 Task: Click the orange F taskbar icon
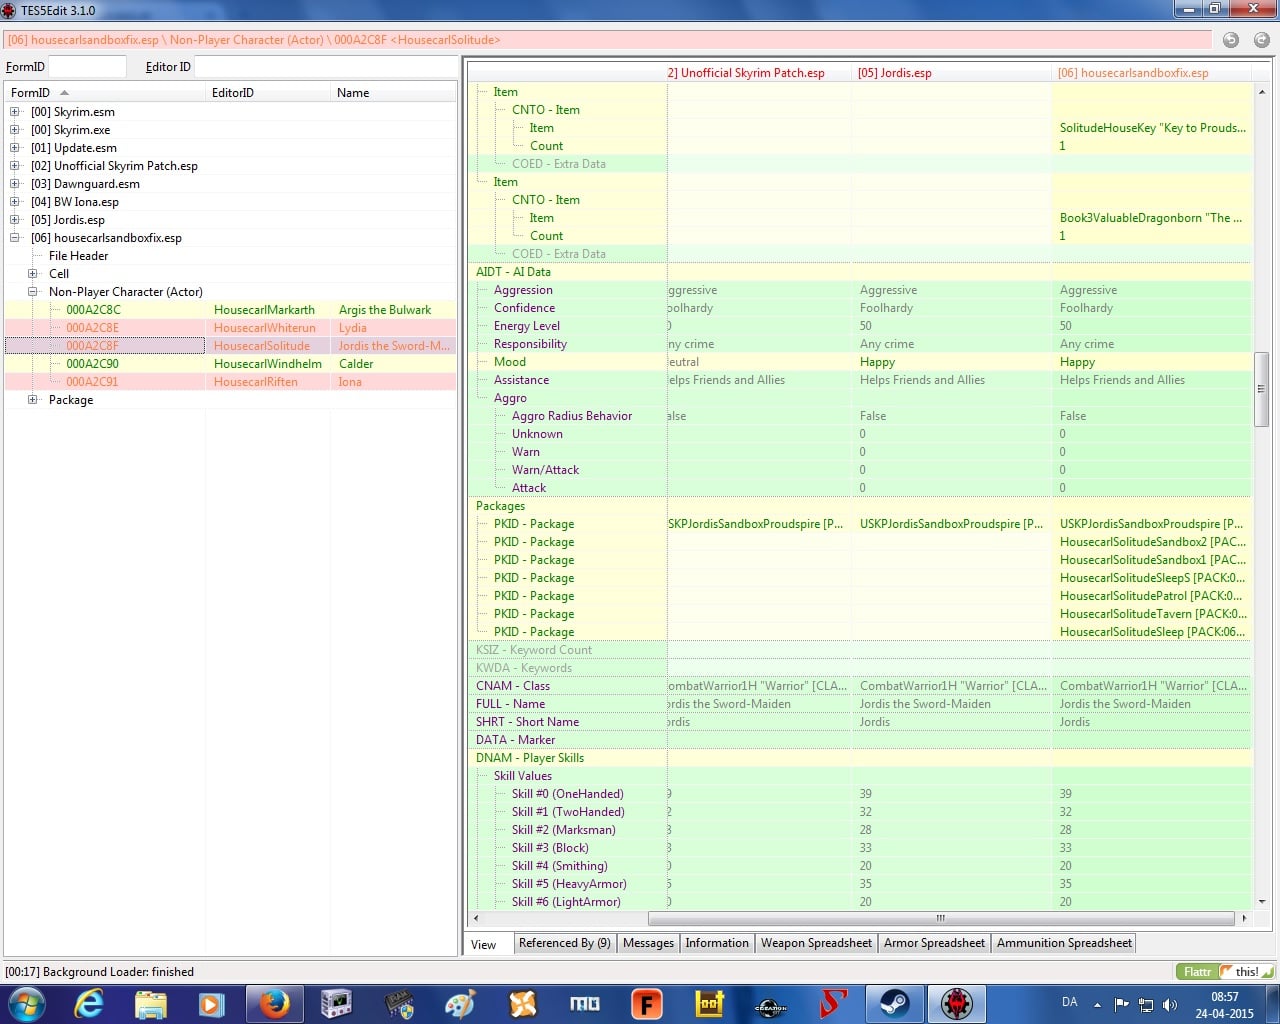click(x=646, y=1004)
